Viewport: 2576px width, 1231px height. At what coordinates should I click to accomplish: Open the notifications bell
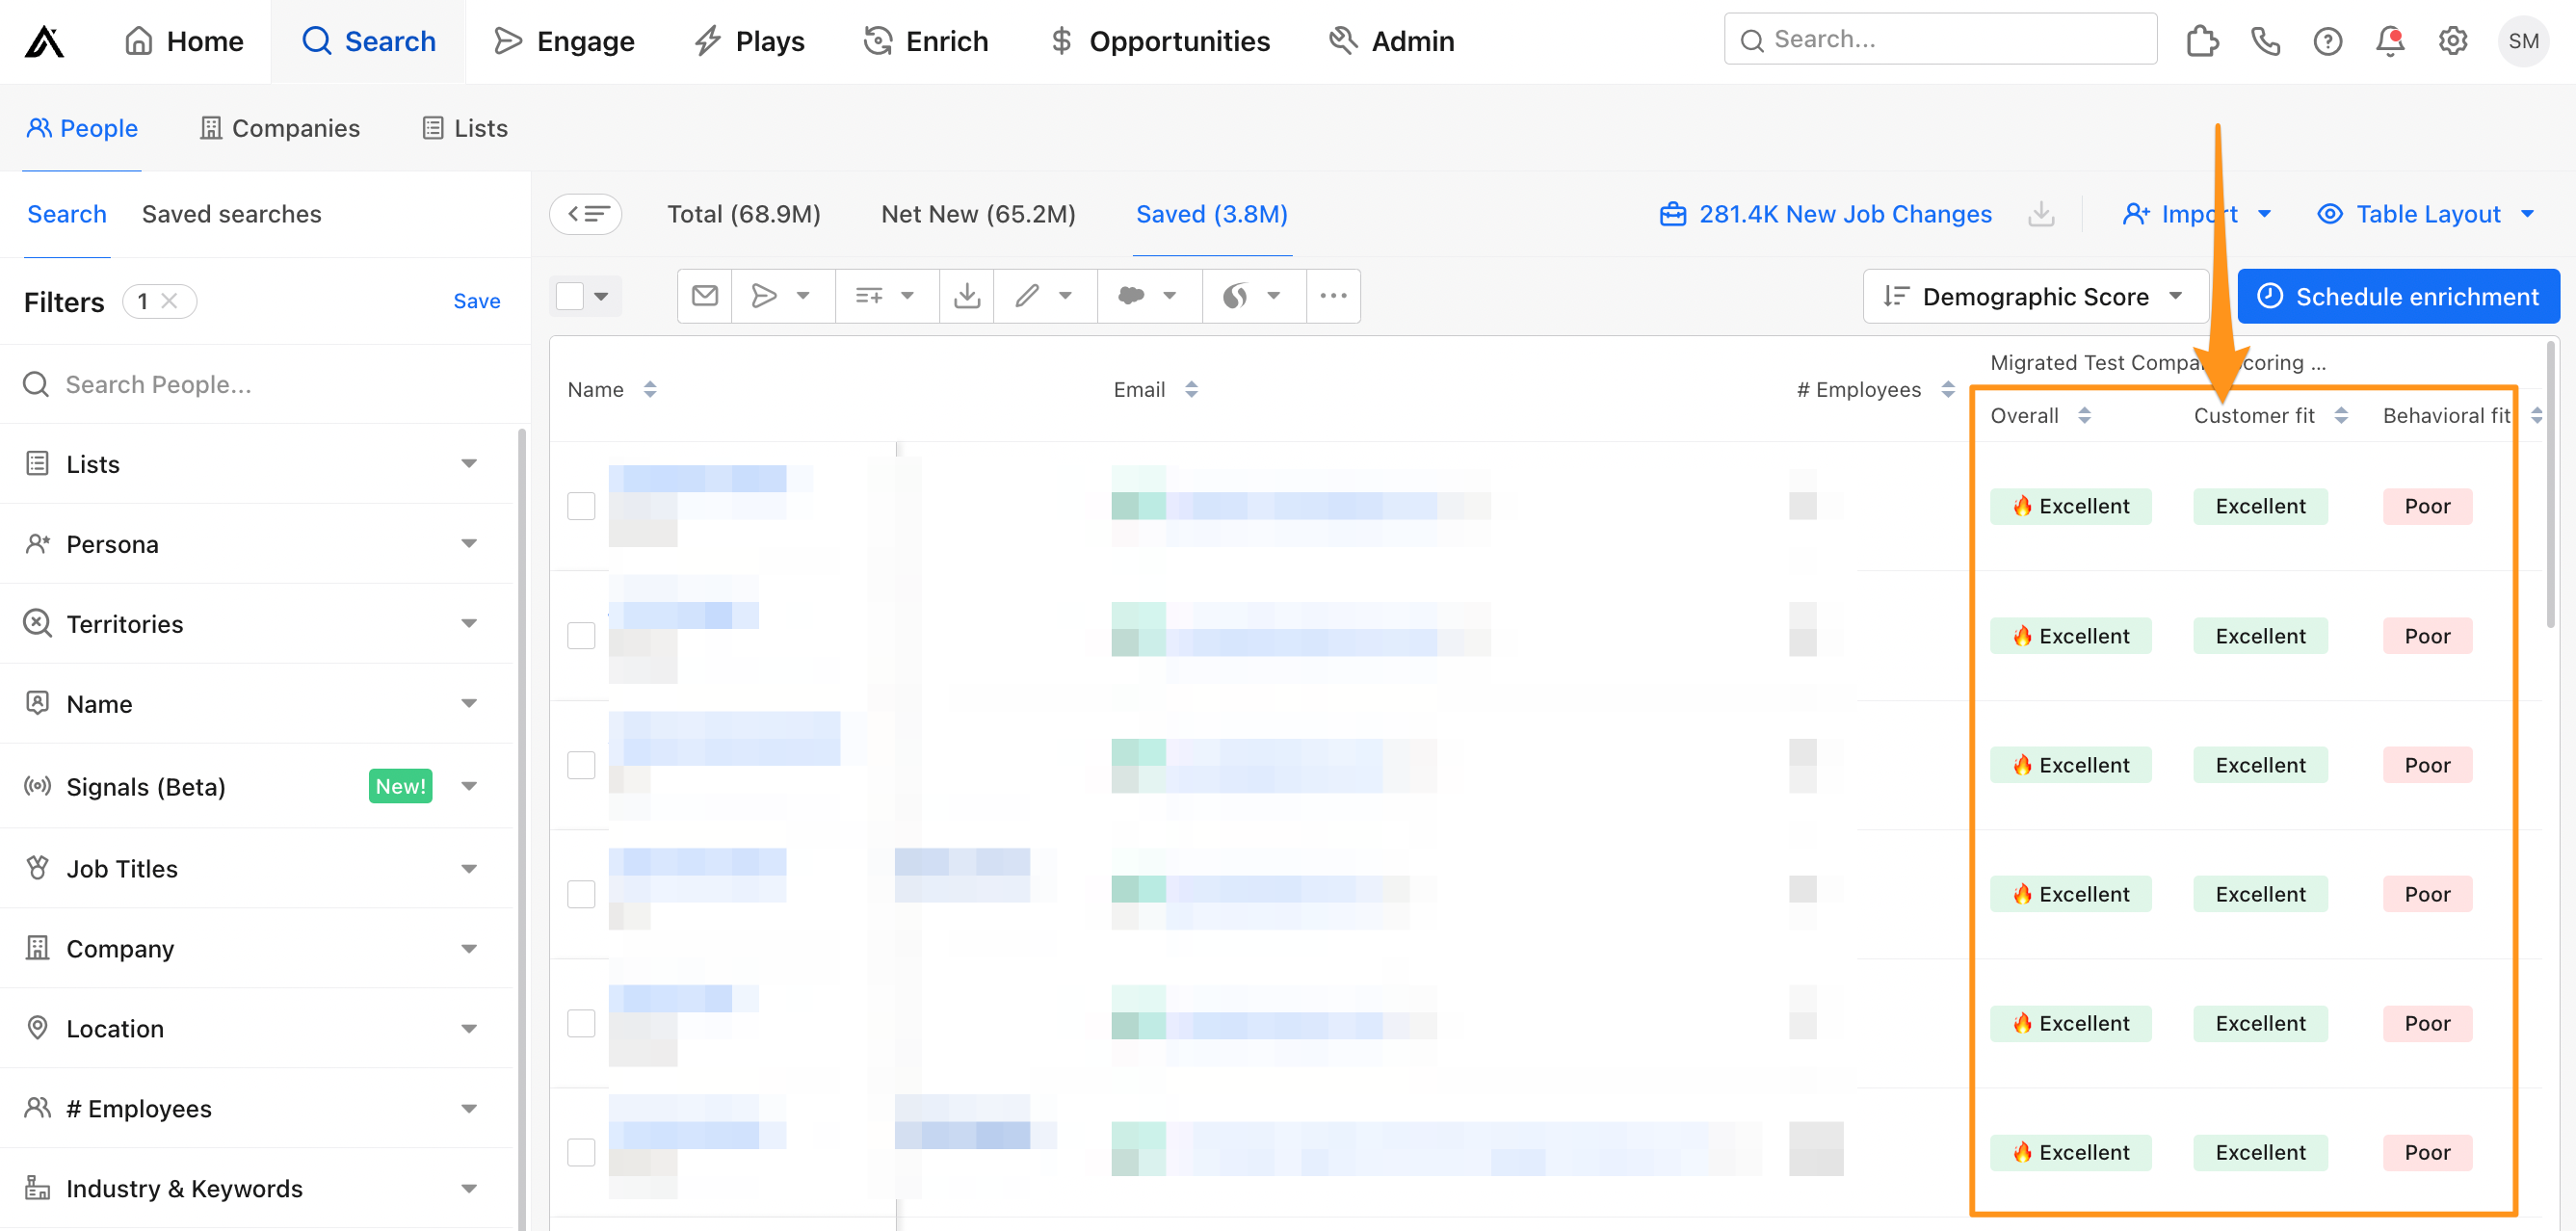point(2390,41)
